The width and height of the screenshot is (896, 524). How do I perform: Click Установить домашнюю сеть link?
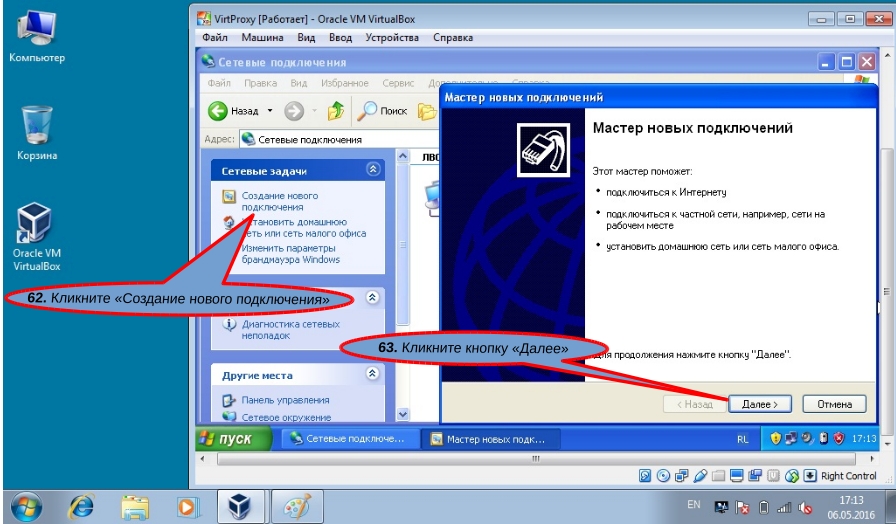303,227
